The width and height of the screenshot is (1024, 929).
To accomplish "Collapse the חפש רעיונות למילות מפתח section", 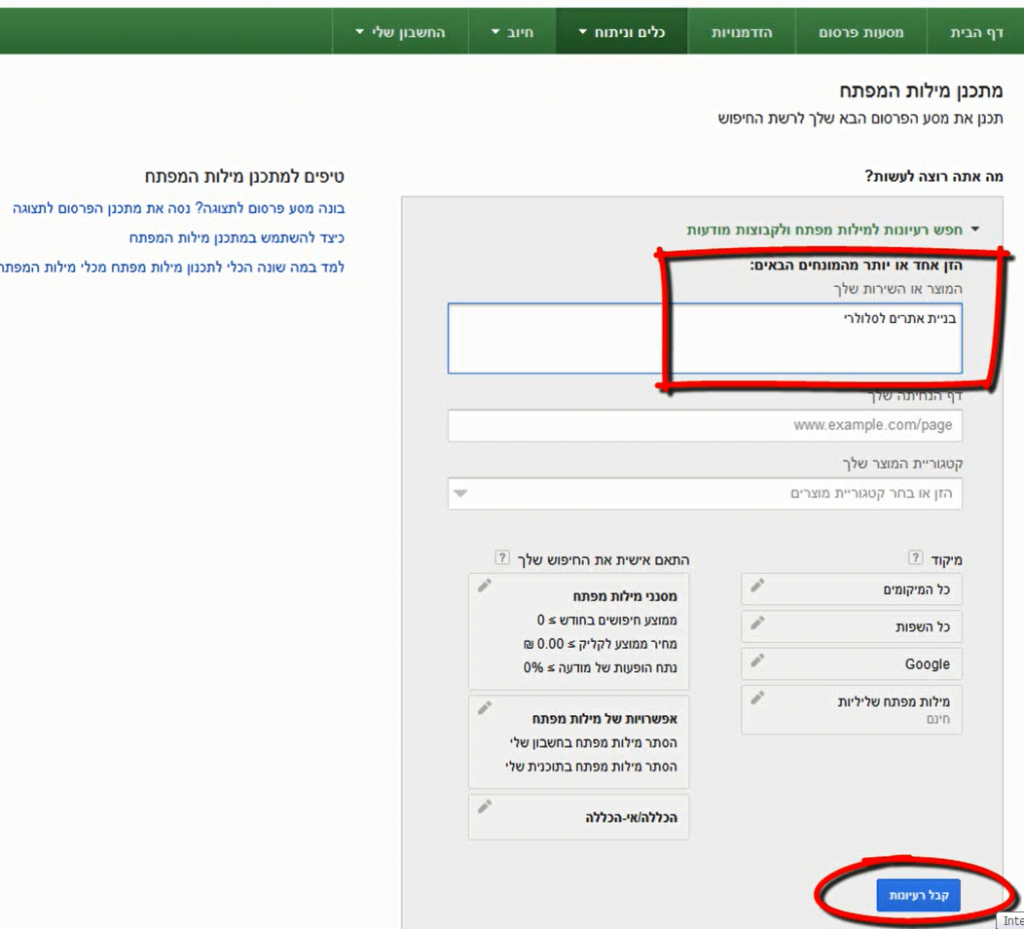I will pyautogui.click(x=975, y=229).
